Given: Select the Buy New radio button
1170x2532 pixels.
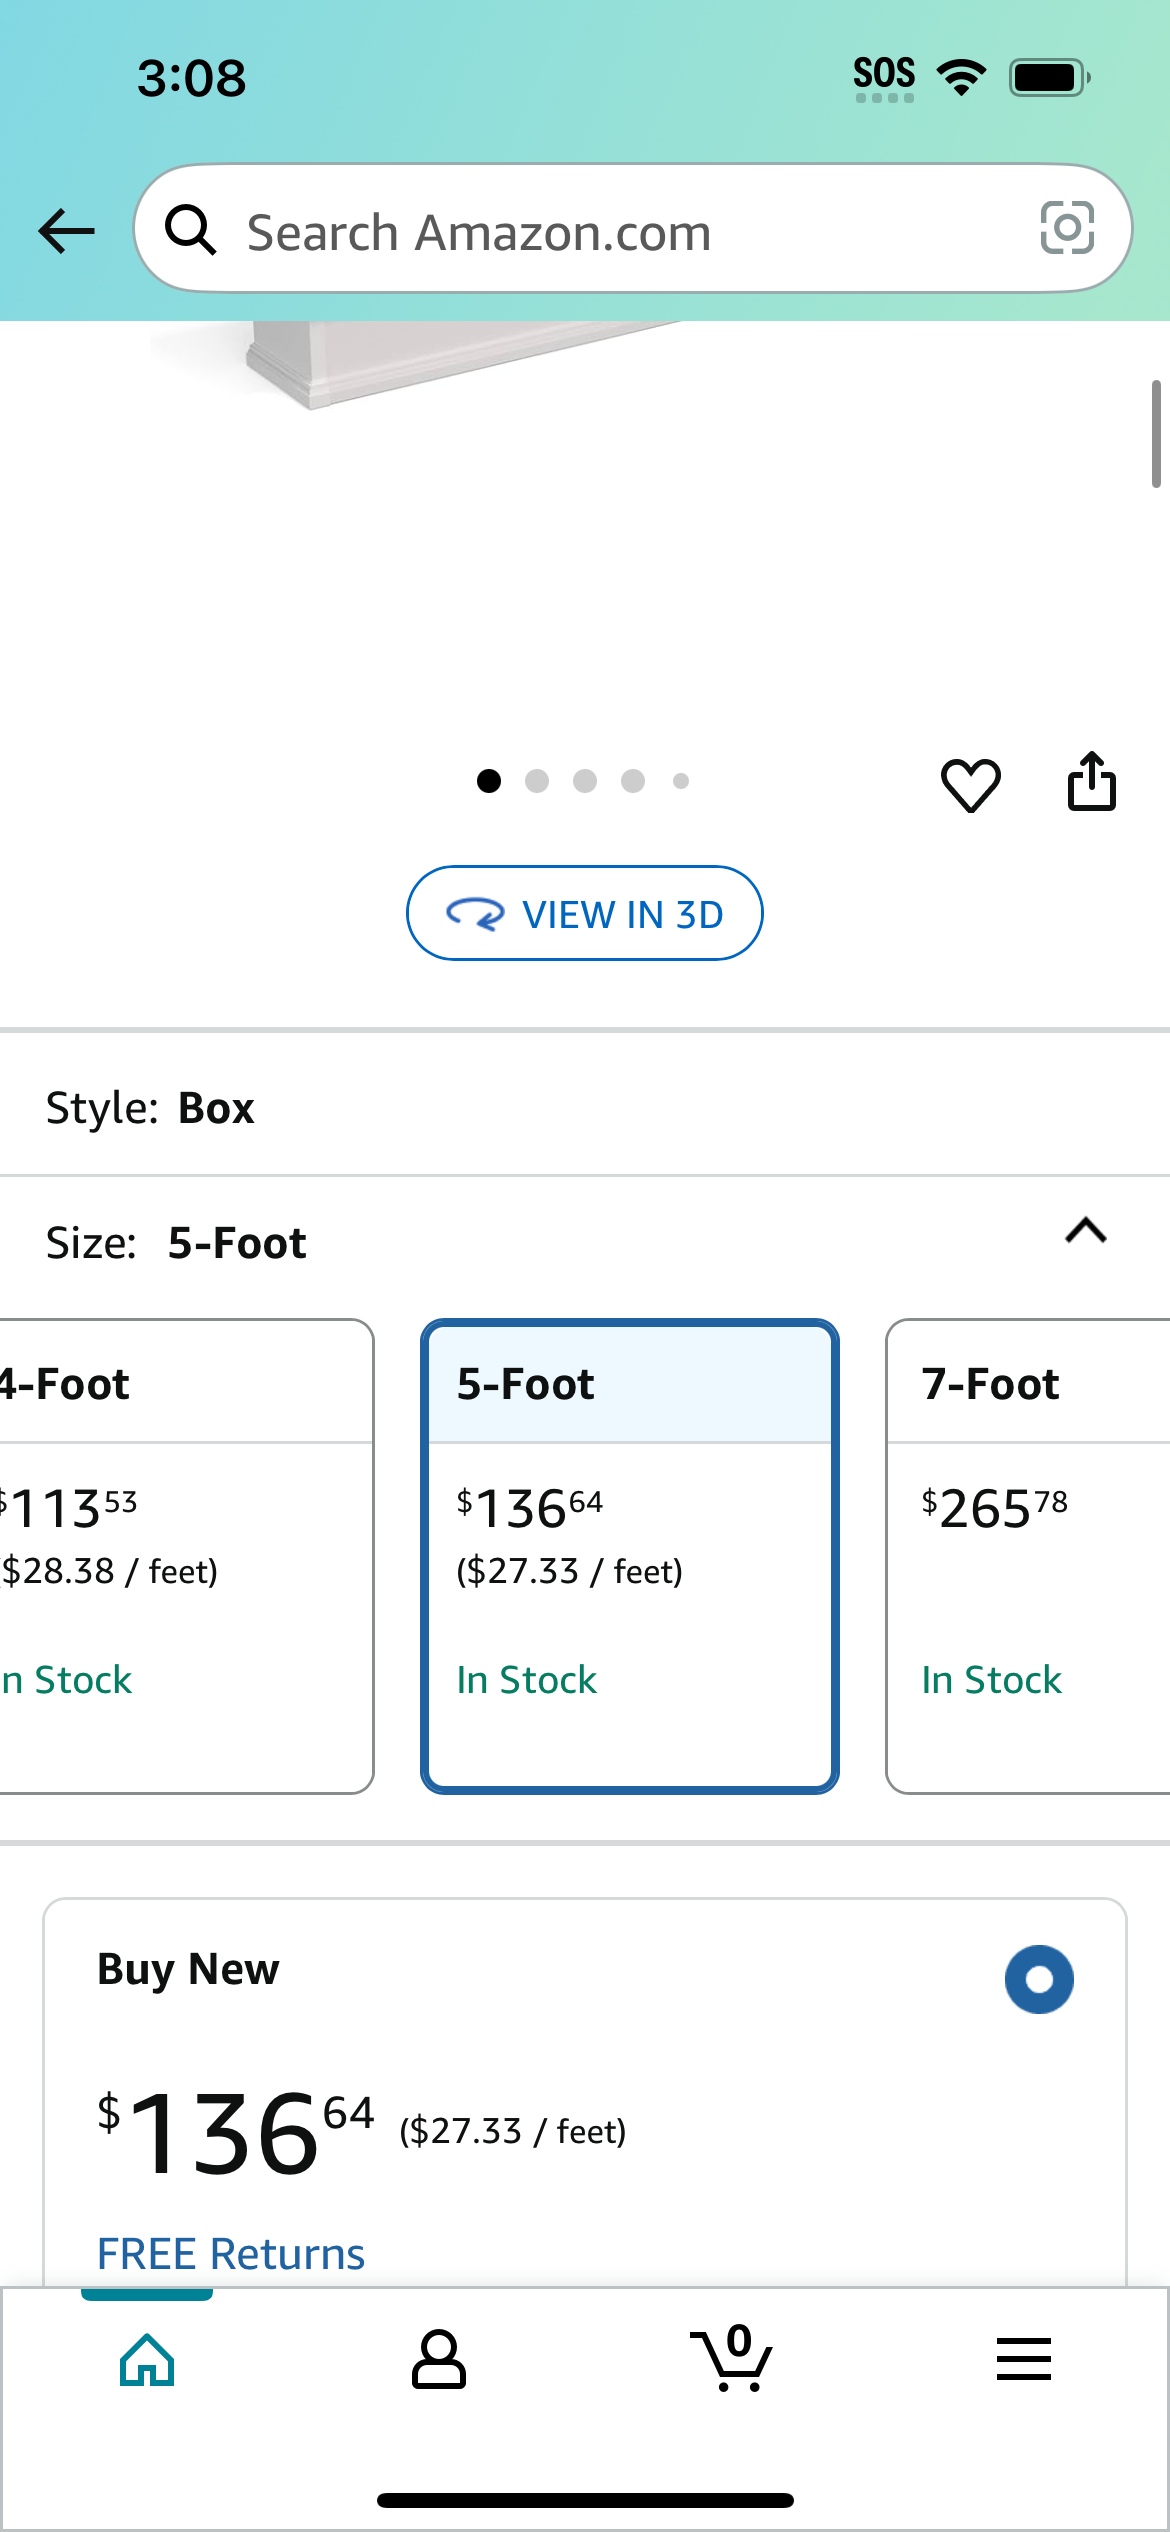Looking at the screenshot, I should [x=1039, y=1979].
